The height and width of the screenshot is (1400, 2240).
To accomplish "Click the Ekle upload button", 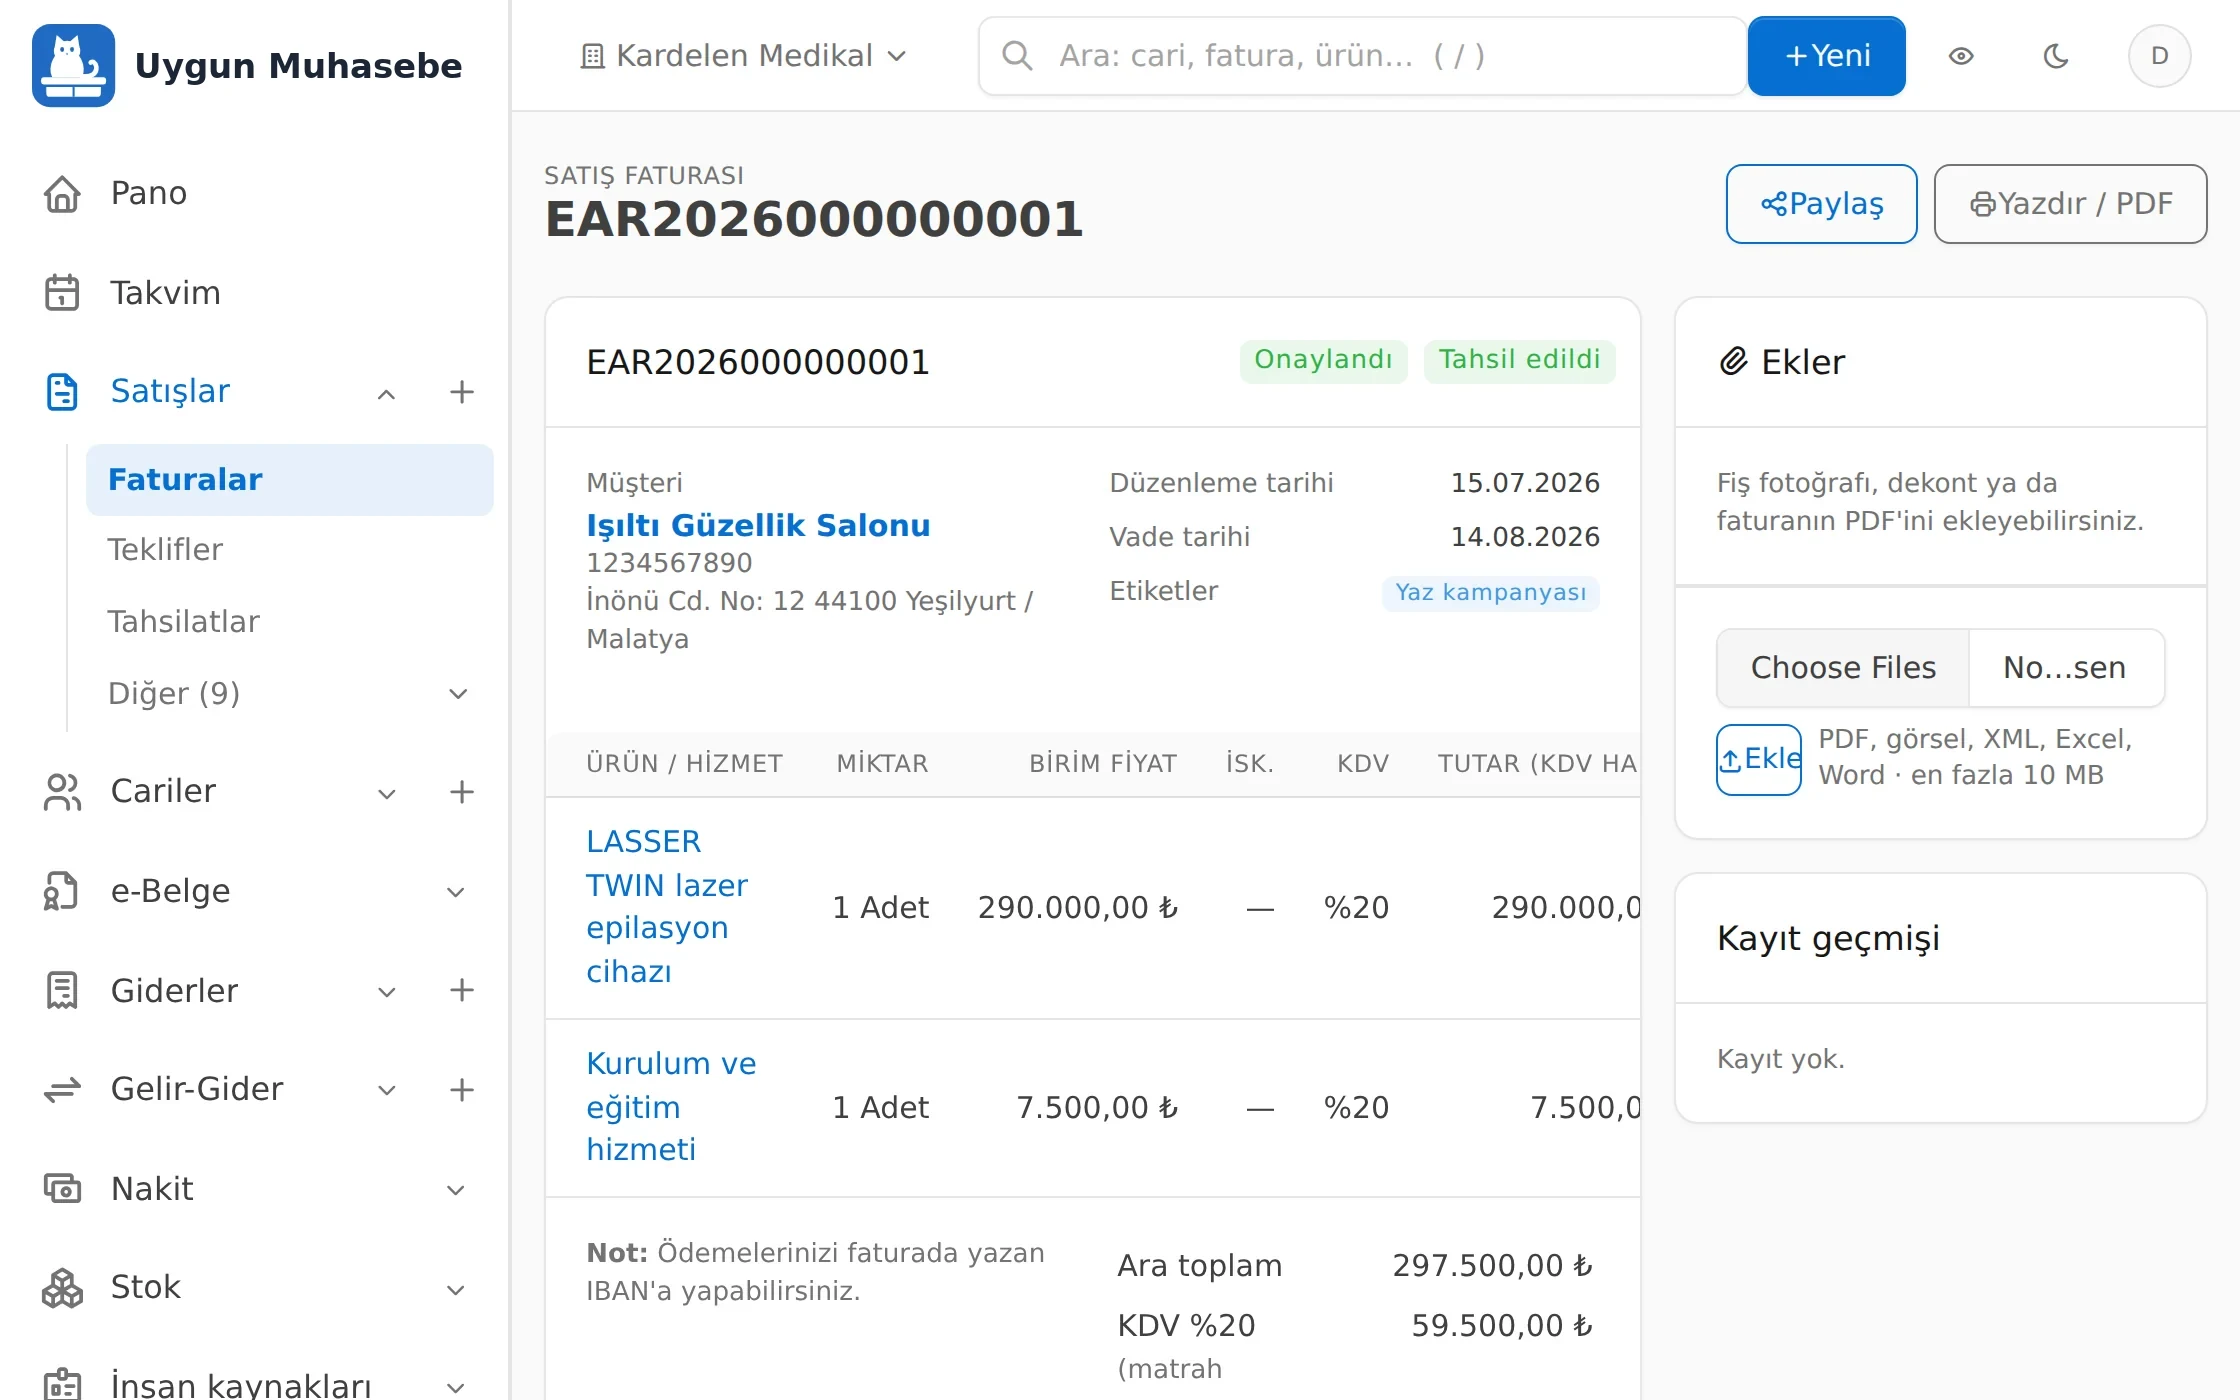I will coord(1759,759).
